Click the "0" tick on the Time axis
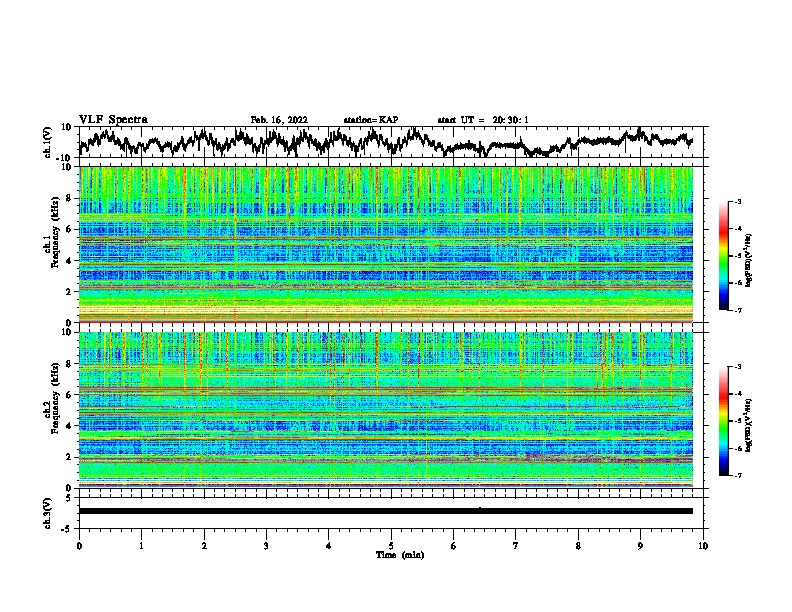 79,546
